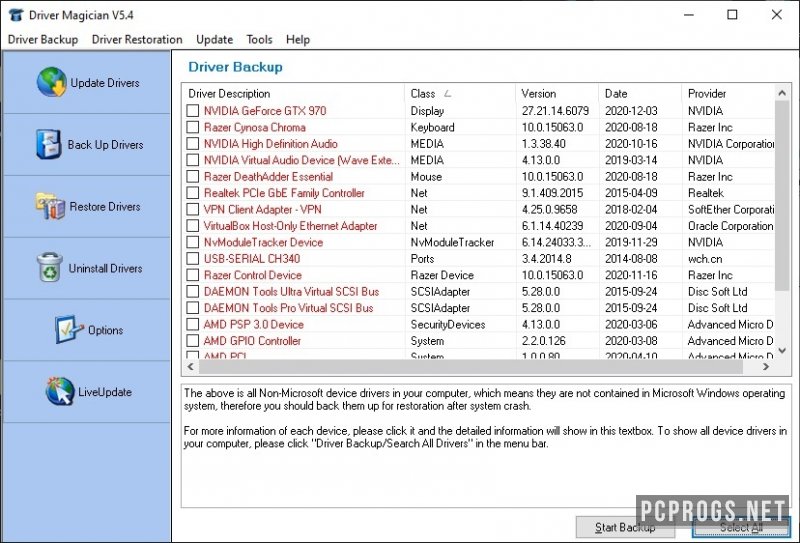Click the Options sidebar label
This screenshot has height=543, width=800.
[105, 330]
